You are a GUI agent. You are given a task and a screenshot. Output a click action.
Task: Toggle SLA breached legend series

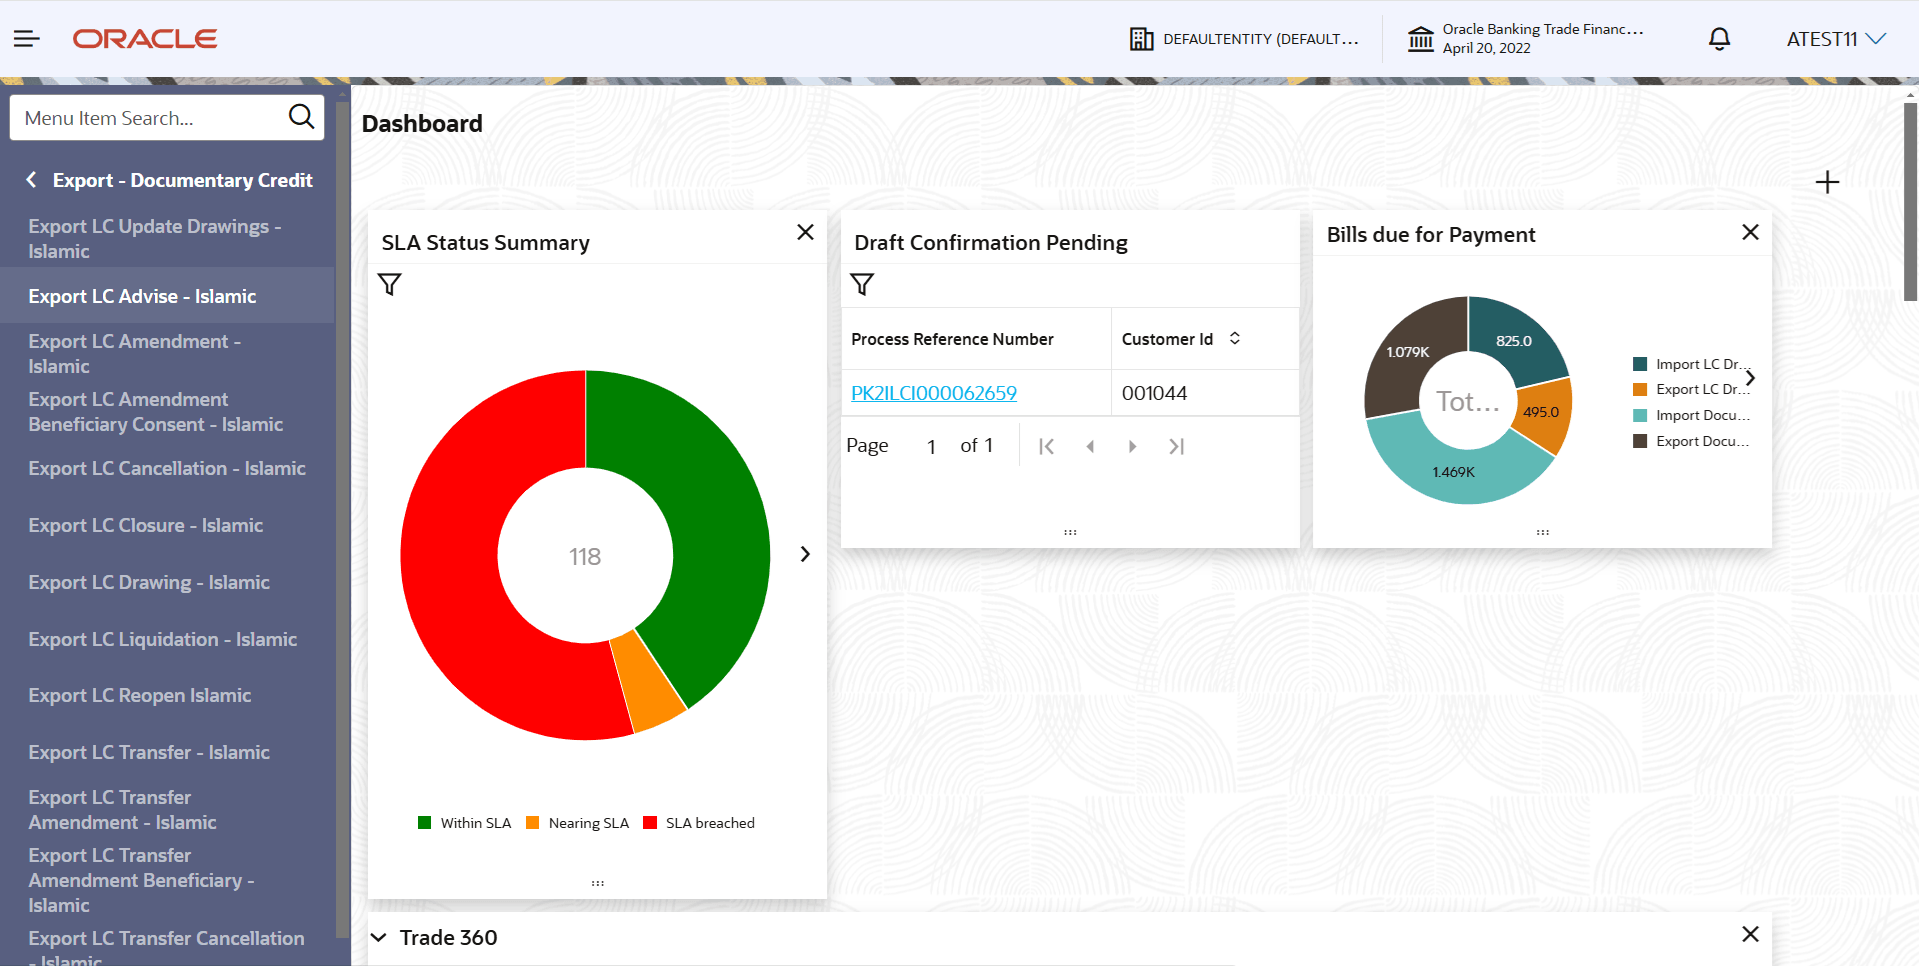699,823
